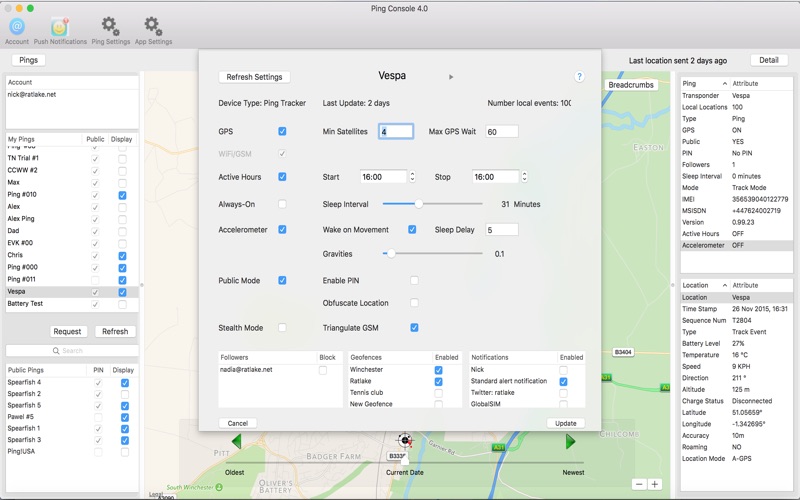
Task: Zoom in the map with plus button
Action: click(655, 484)
